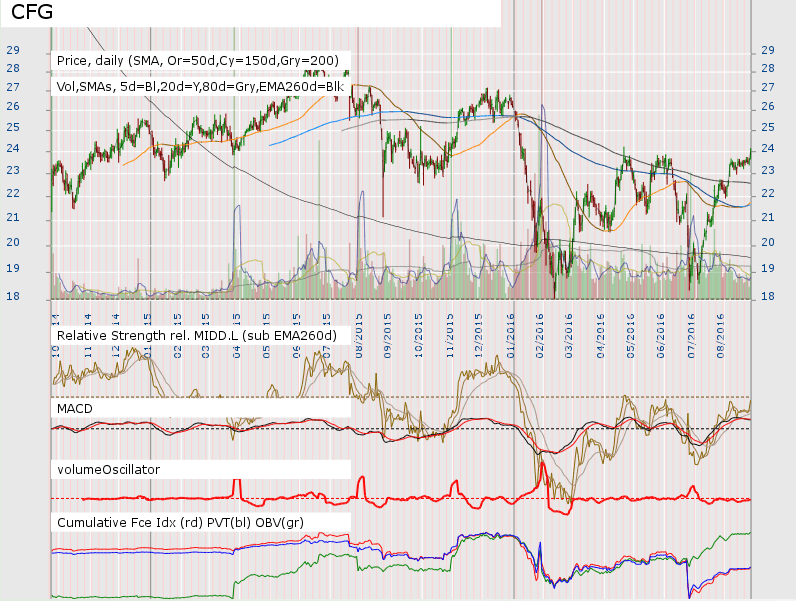Click the 18 price label on left axis
Image resolution: width=796 pixels, height=601 pixels.
click(x=13, y=297)
